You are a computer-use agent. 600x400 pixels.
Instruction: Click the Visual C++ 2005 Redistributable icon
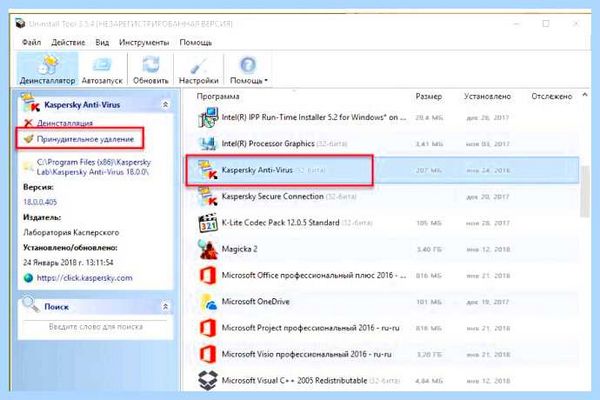[x=208, y=380]
